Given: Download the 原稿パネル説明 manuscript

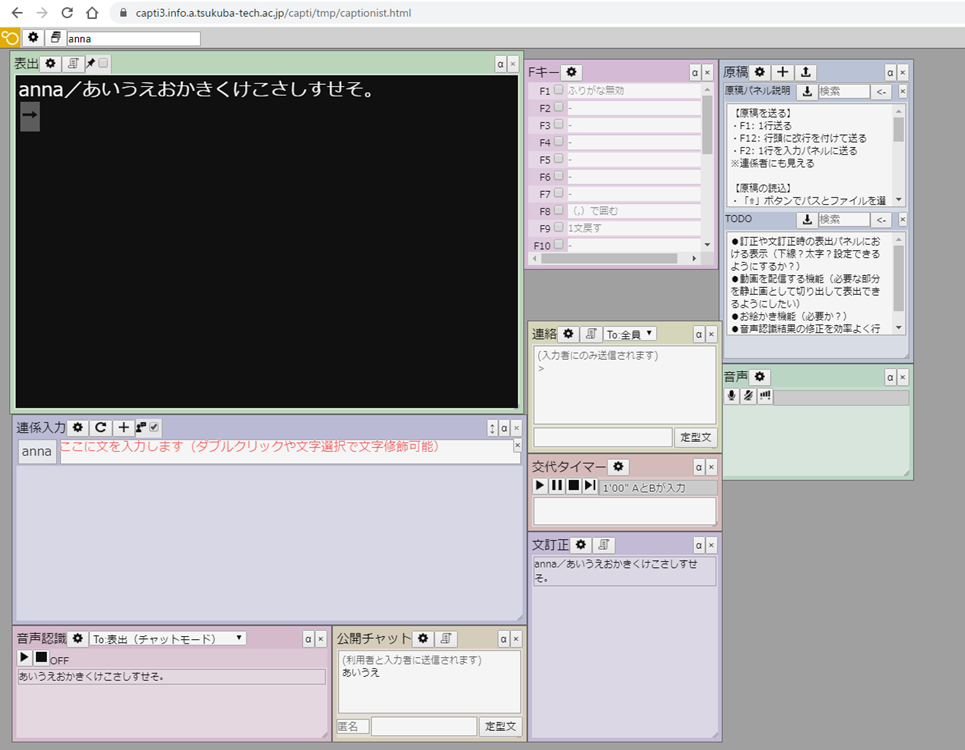Looking at the screenshot, I should (807, 92).
